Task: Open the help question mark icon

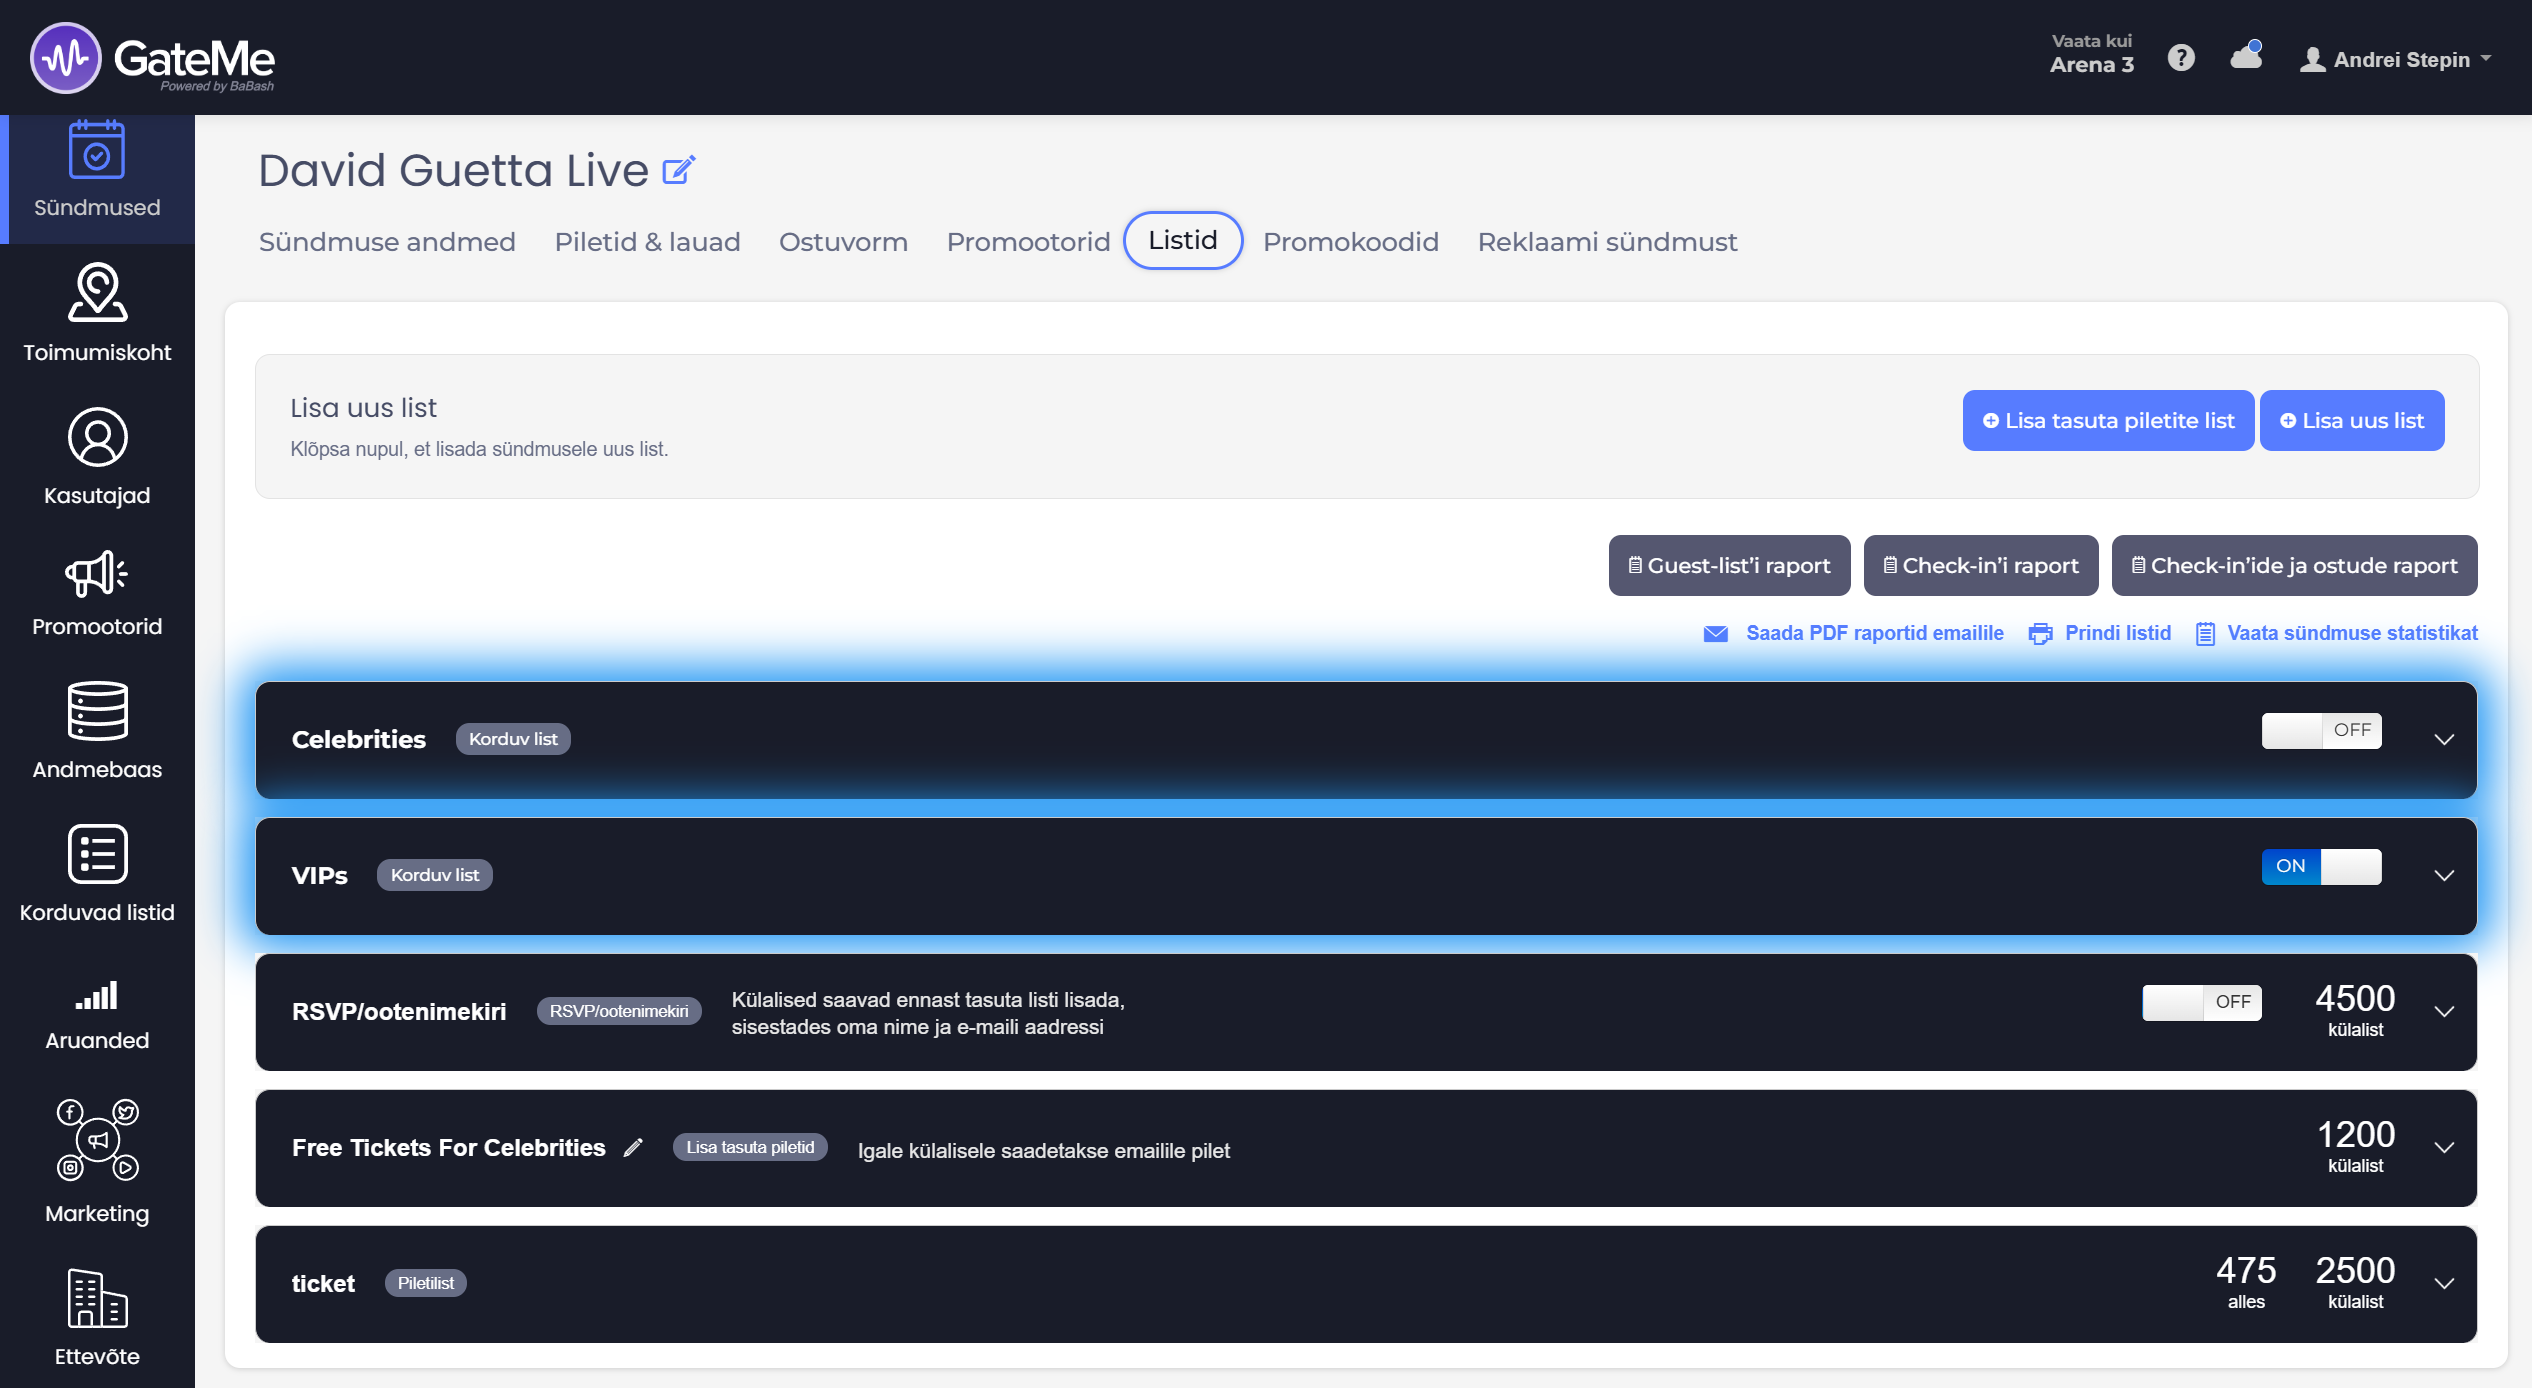Action: click(x=2181, y=58)
